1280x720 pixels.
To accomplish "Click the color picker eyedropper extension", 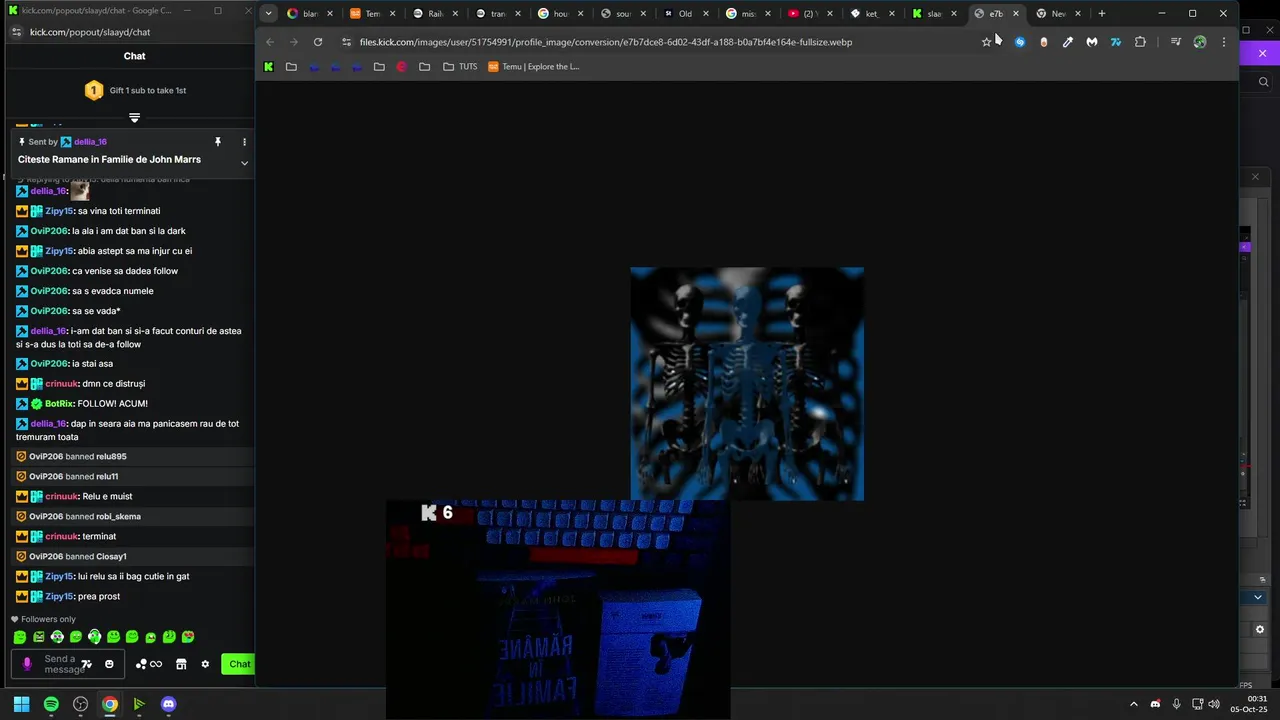I will point(1068,42).
